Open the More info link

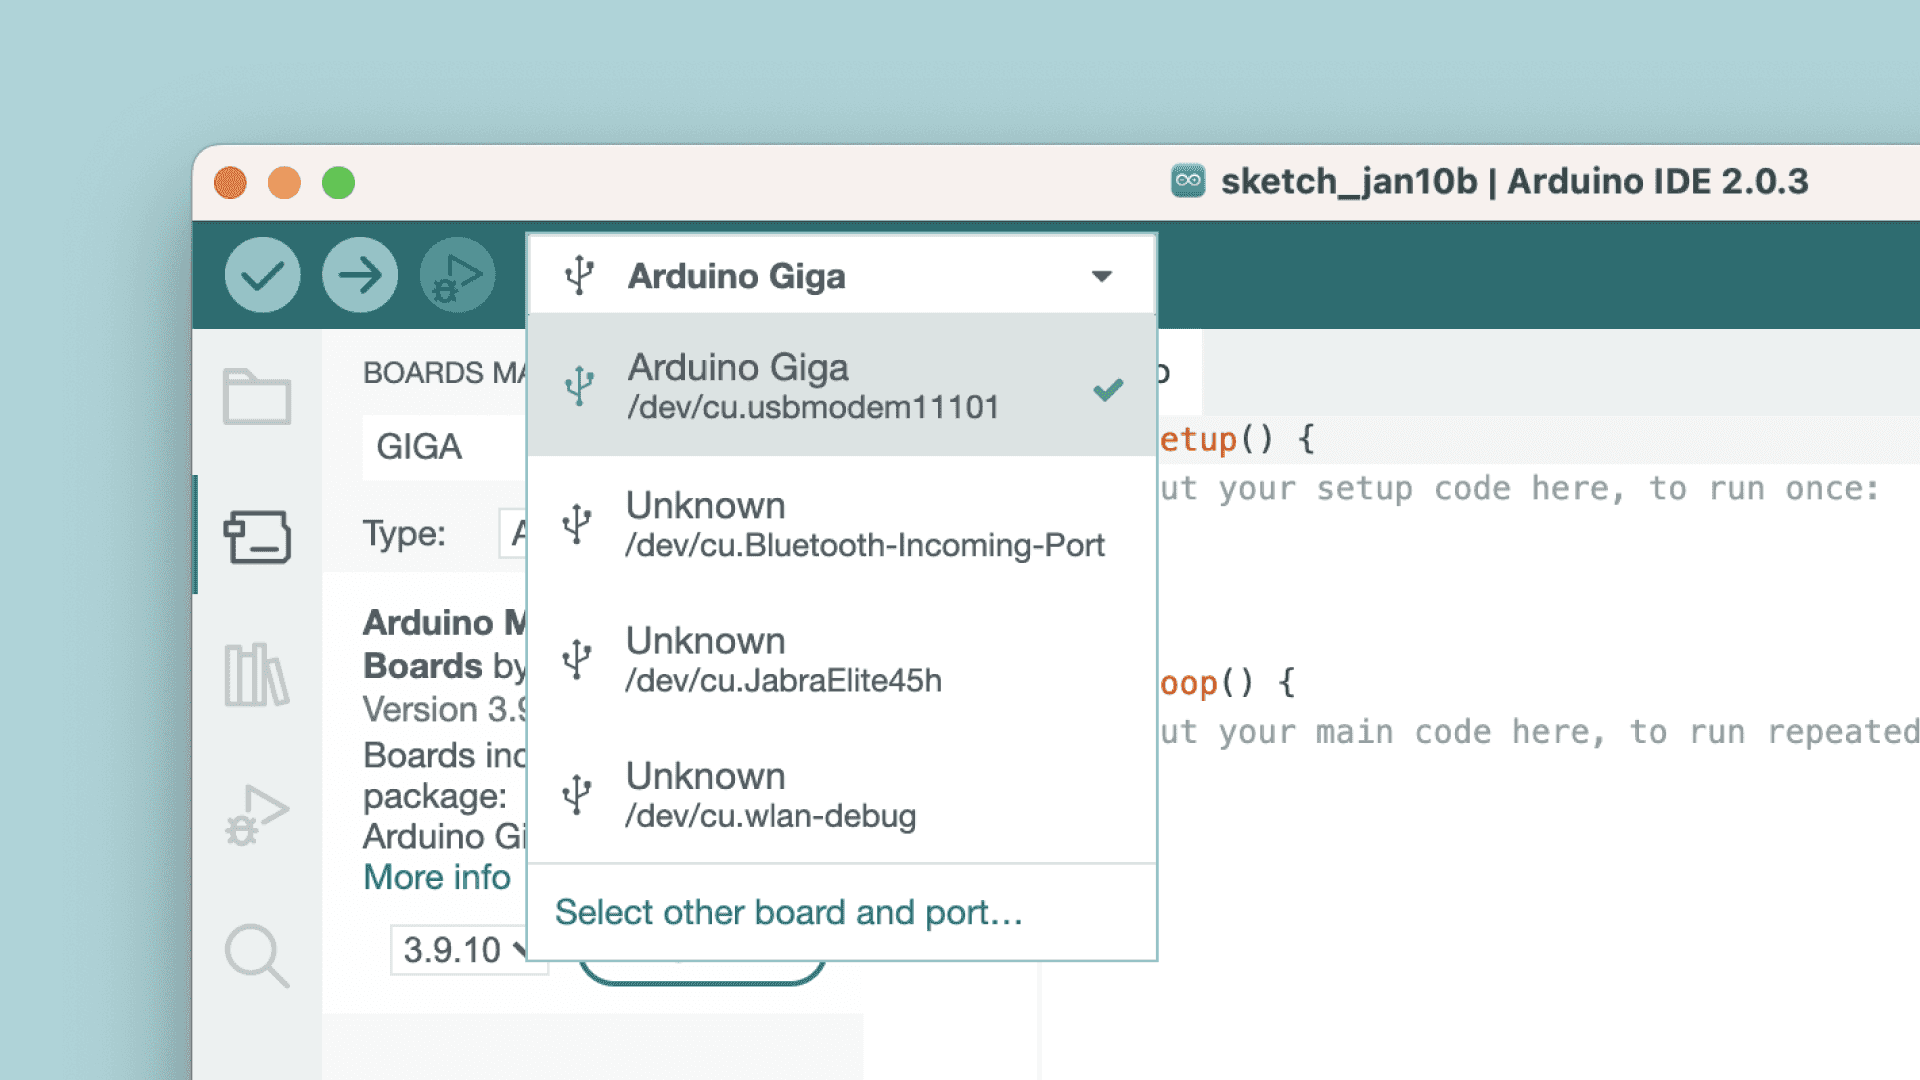pyautogui.click(x=437, y=877)
